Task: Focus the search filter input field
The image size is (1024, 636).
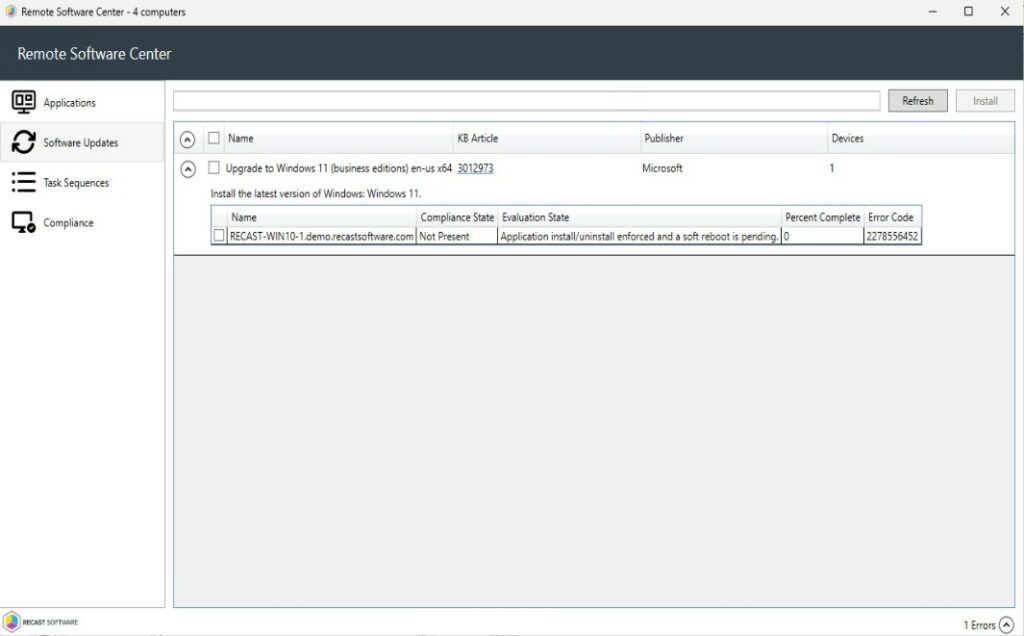Action: tap(526, 101)
